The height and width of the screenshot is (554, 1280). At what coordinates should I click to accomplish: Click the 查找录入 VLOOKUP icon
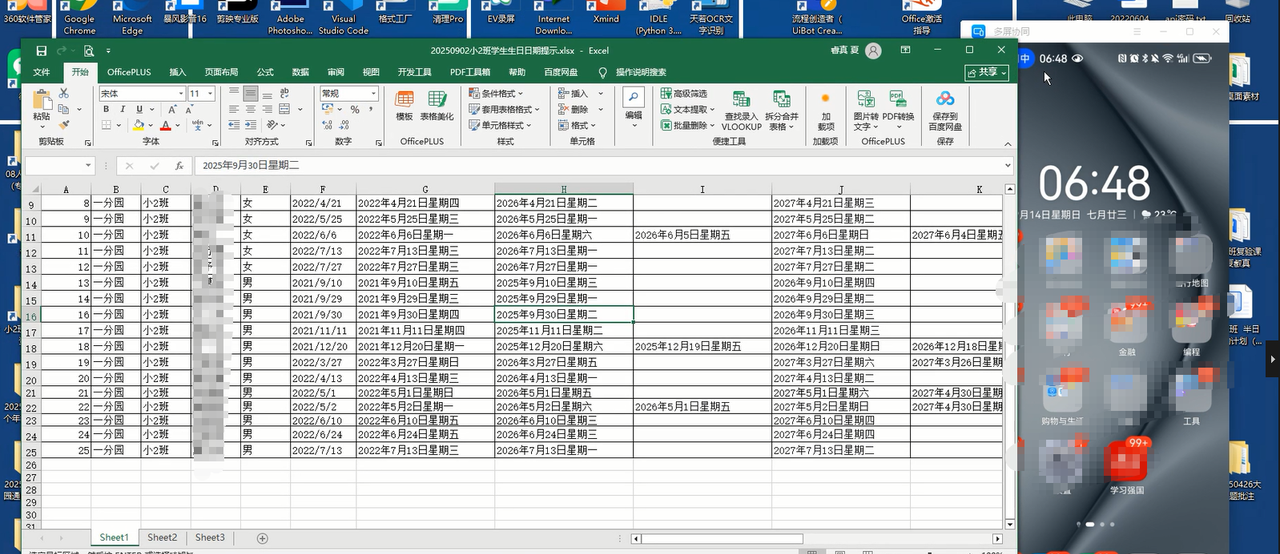click(741, 107)
